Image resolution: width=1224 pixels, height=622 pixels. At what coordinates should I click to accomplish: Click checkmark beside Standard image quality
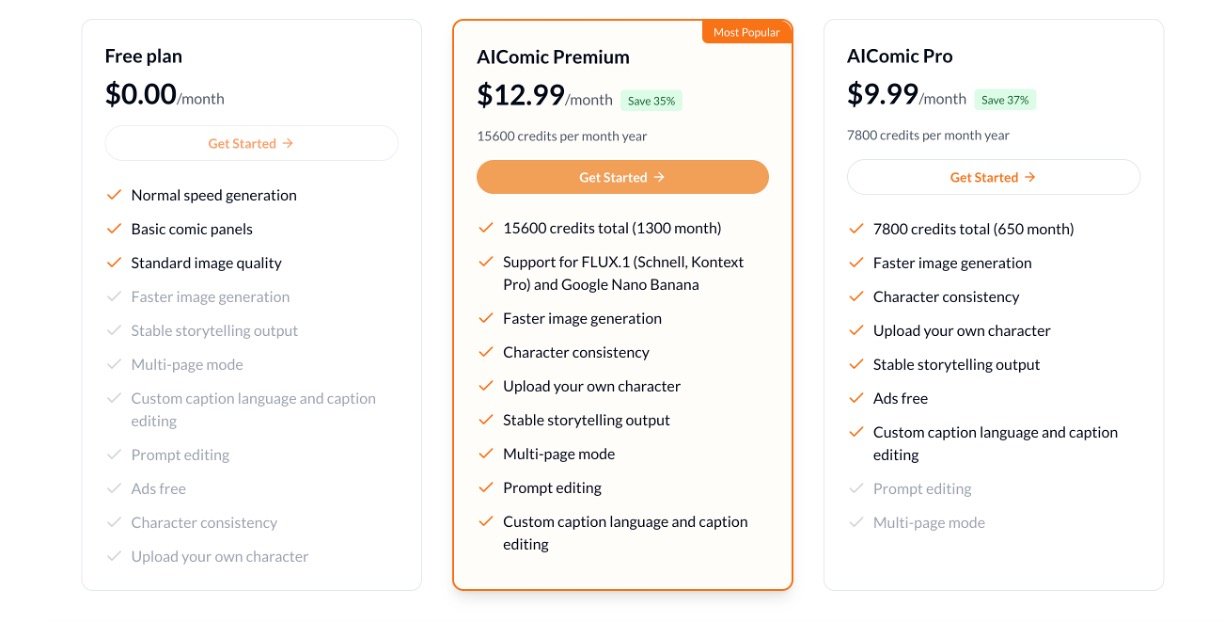tap(114, 263)
